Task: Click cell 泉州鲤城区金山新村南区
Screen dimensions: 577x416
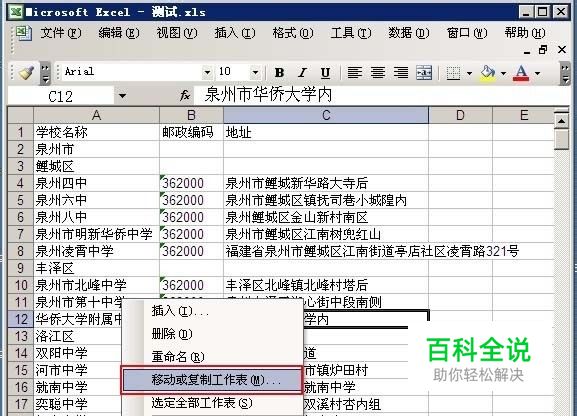Action: (x=326, y=217)
